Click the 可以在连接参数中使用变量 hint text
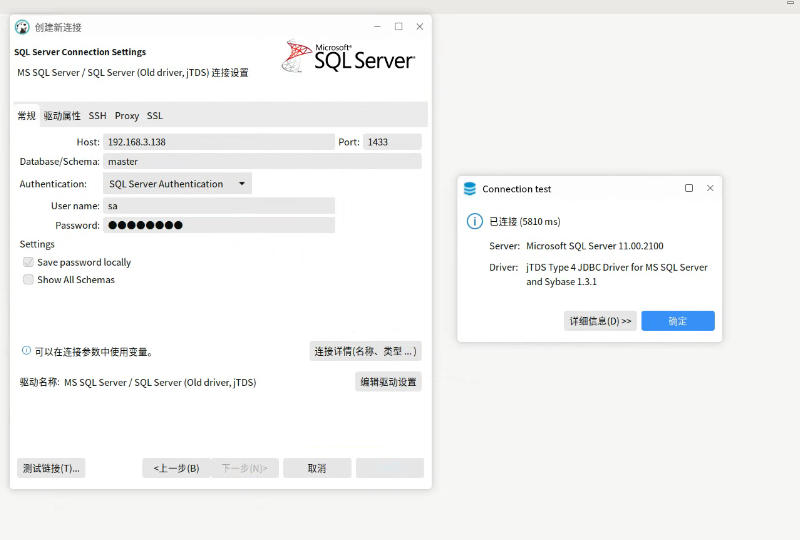The height and width of the screenshot is (540, 800). point(93,352)
